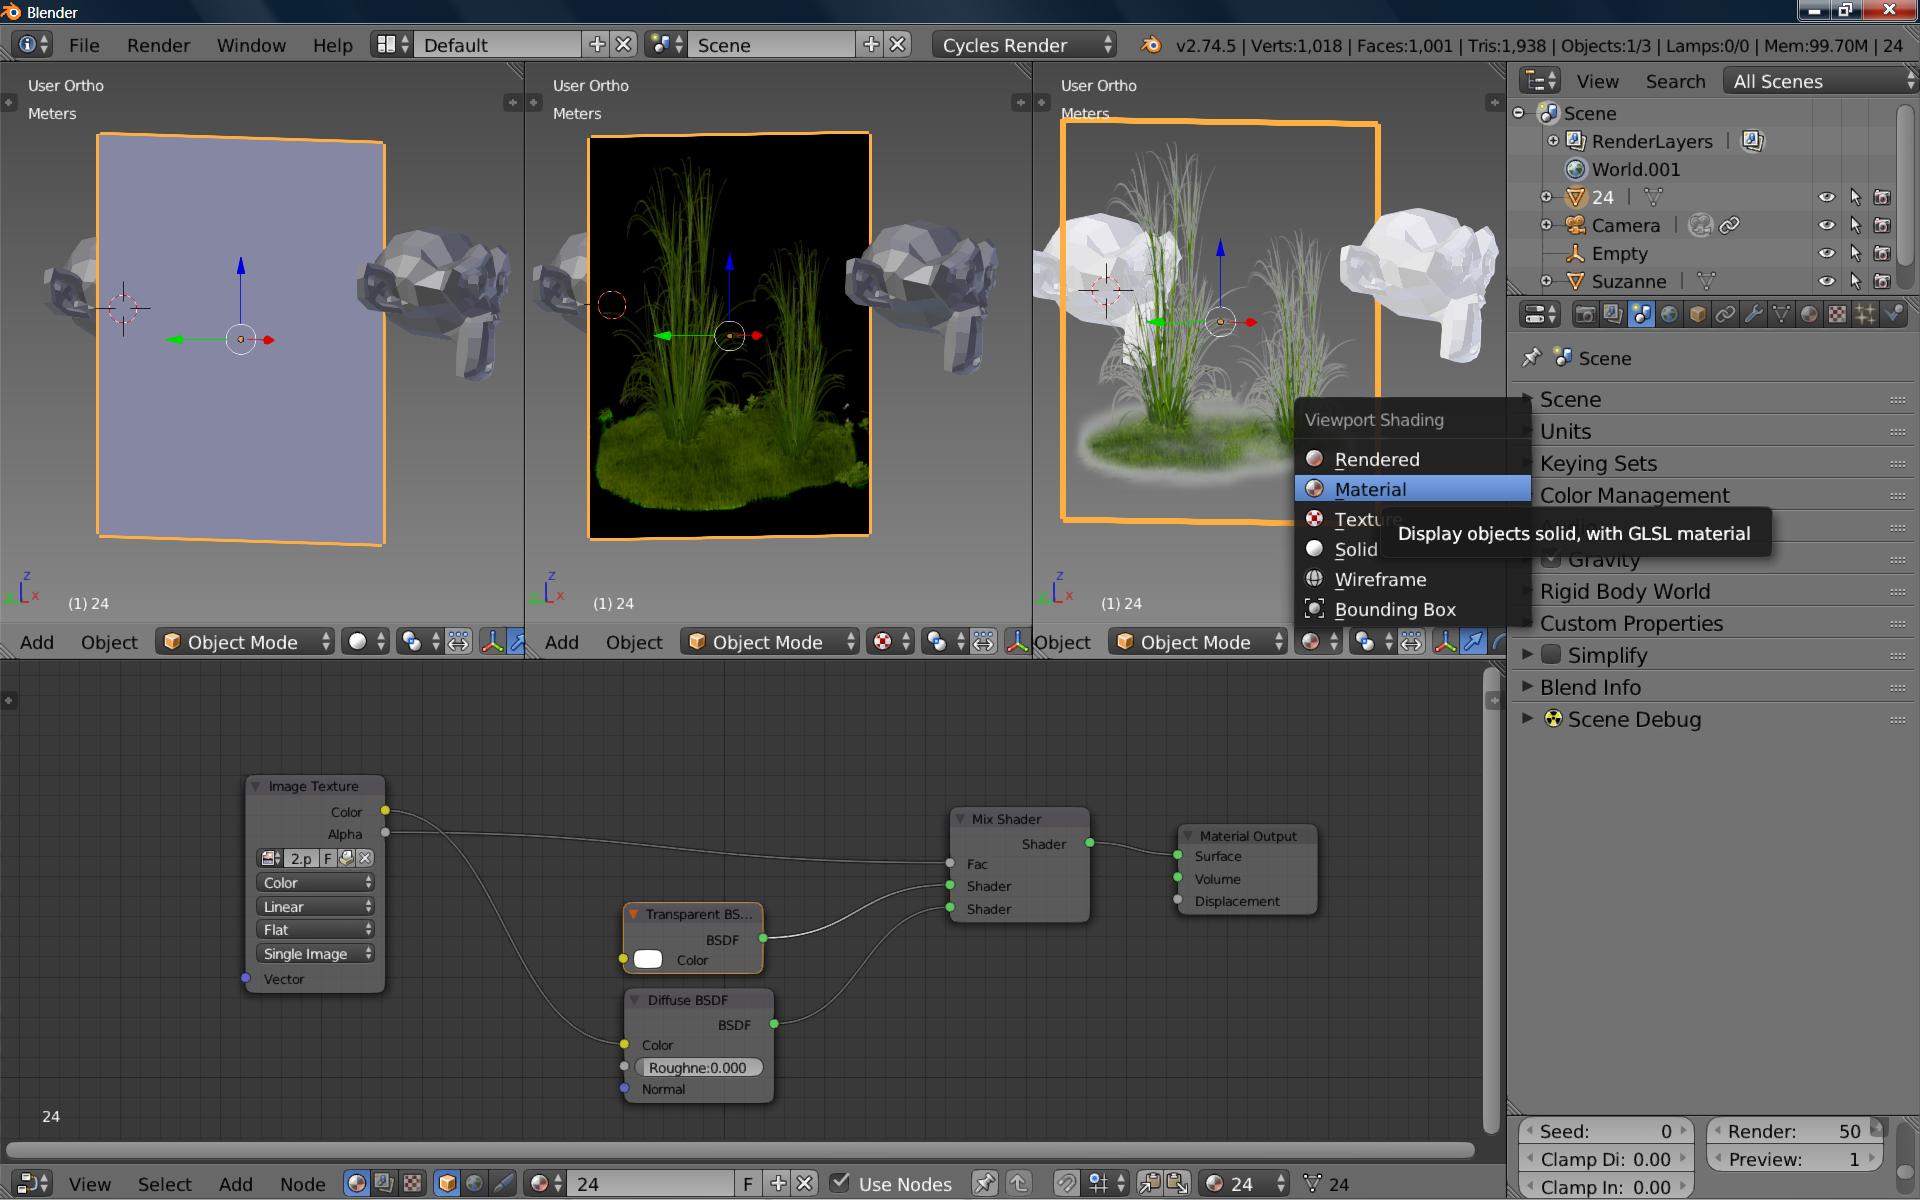Select the Scene properties tab icon

pos(1641,315)
